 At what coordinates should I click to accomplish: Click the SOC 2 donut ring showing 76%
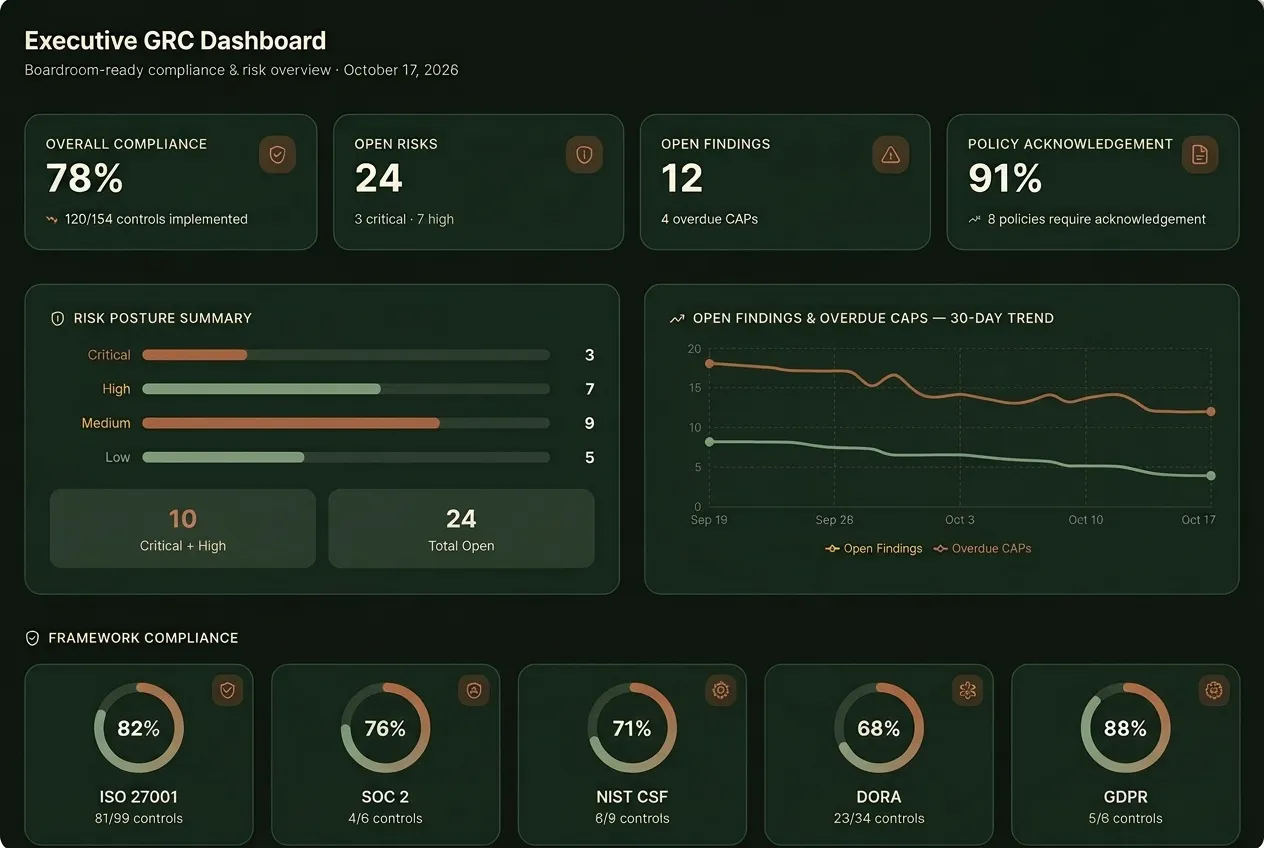click(385, 728)
